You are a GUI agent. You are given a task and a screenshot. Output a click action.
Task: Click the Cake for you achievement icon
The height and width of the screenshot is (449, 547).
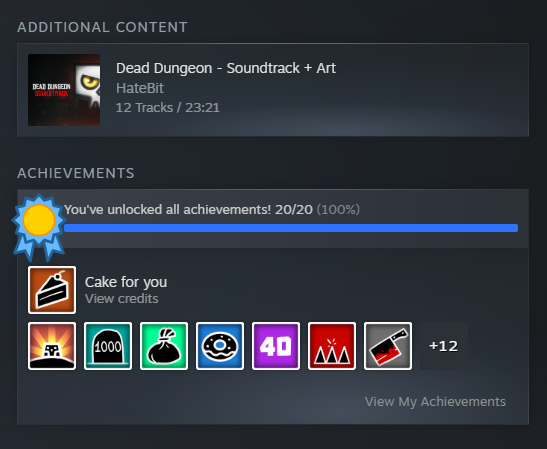[x=52, y=290]
